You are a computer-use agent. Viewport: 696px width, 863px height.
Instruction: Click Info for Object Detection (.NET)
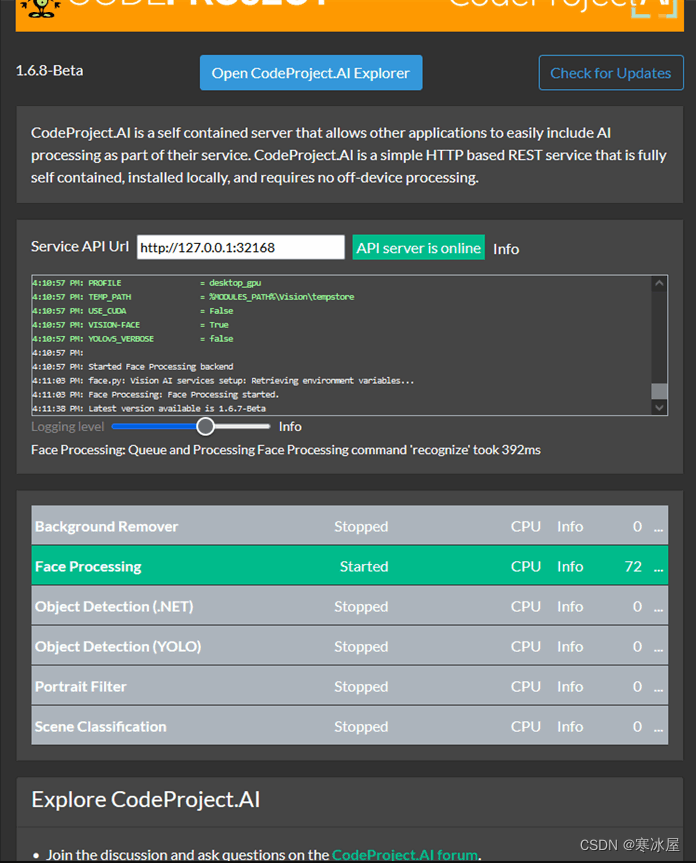tap(570, 607)
